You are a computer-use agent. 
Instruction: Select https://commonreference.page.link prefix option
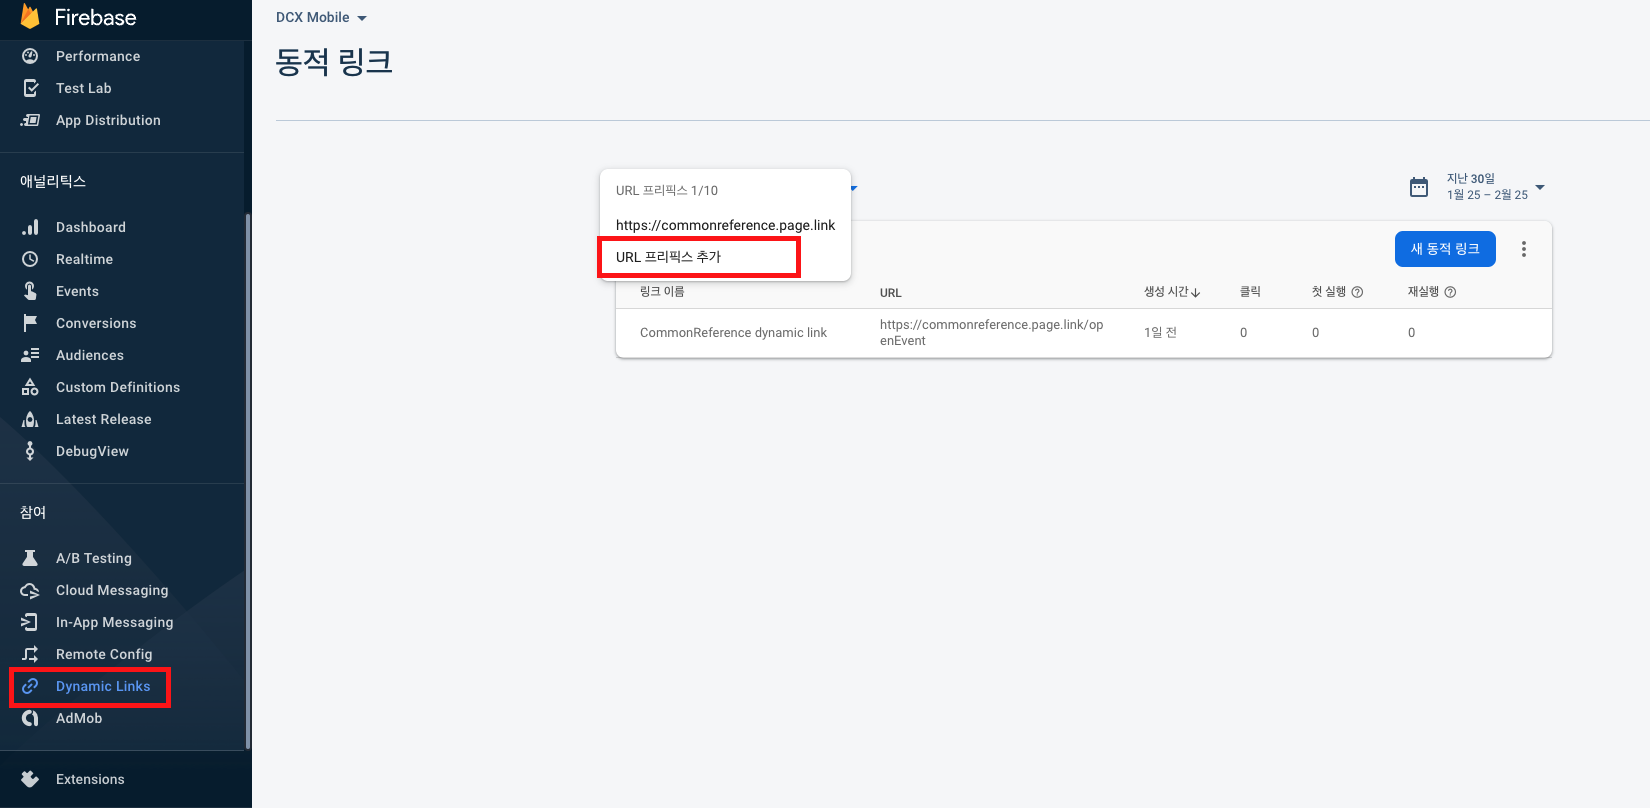(725, 225)
